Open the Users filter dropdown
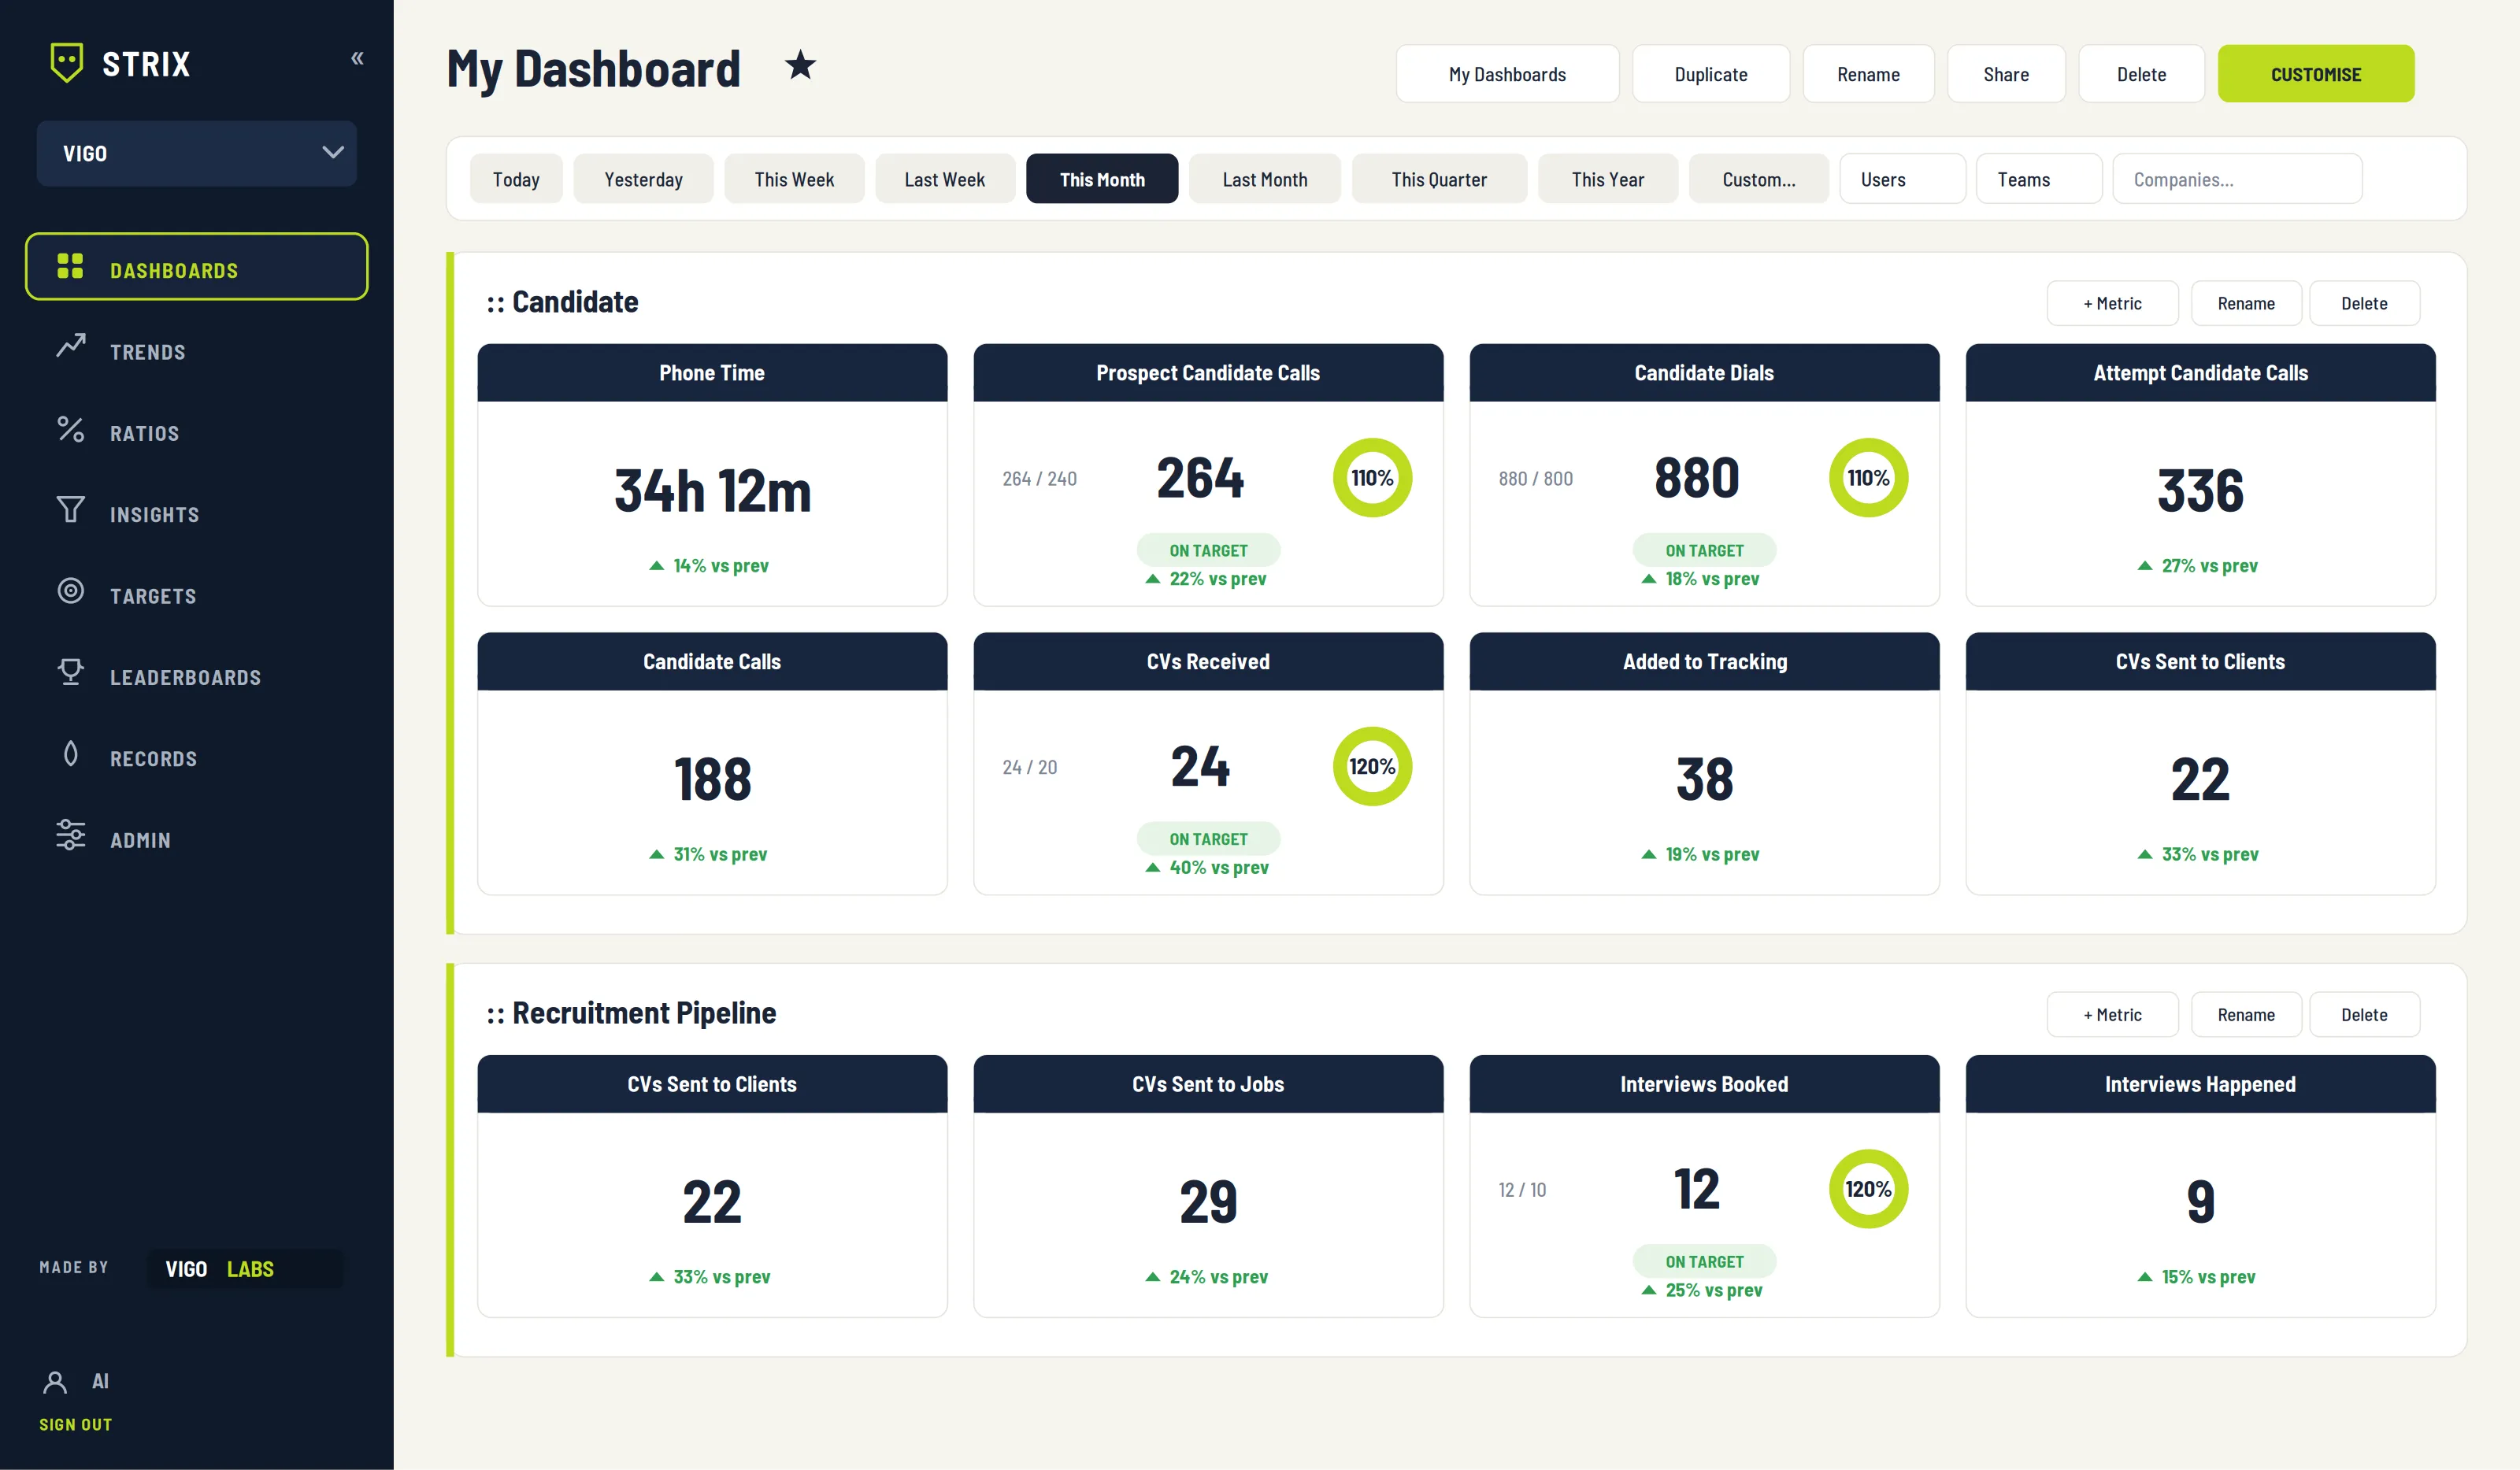Viewport: 2520px width, 1470px height. click(x=1902, y=179)
